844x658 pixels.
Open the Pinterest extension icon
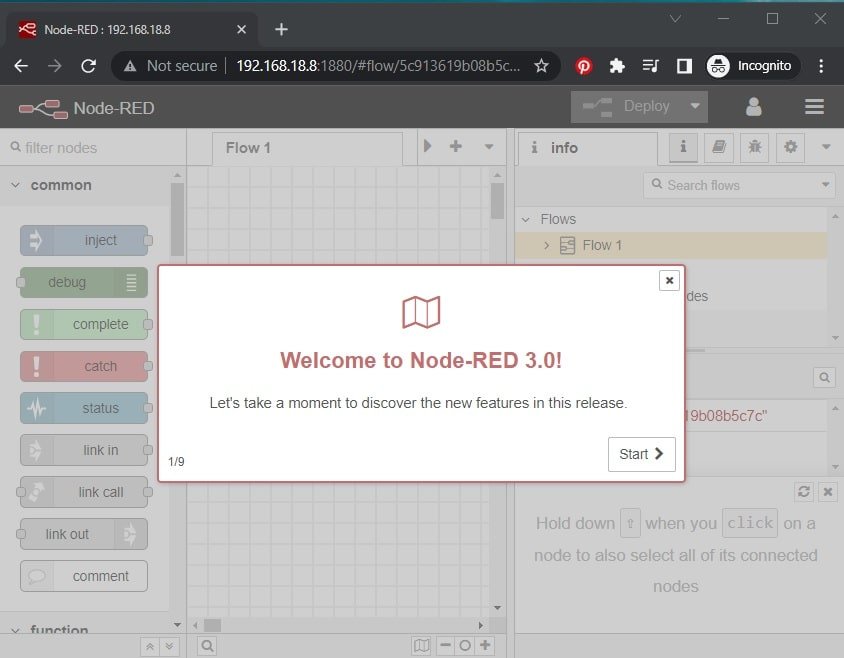coord(584,66)
